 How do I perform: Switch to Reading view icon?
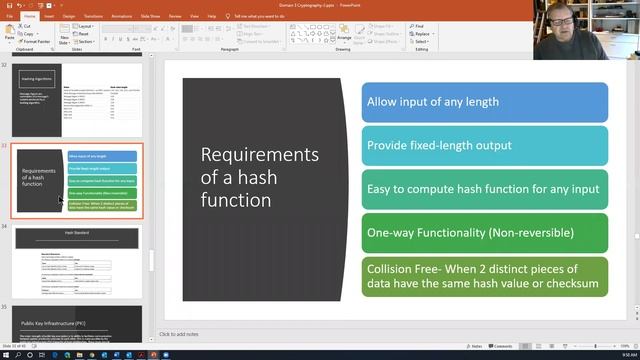[552, 346]
